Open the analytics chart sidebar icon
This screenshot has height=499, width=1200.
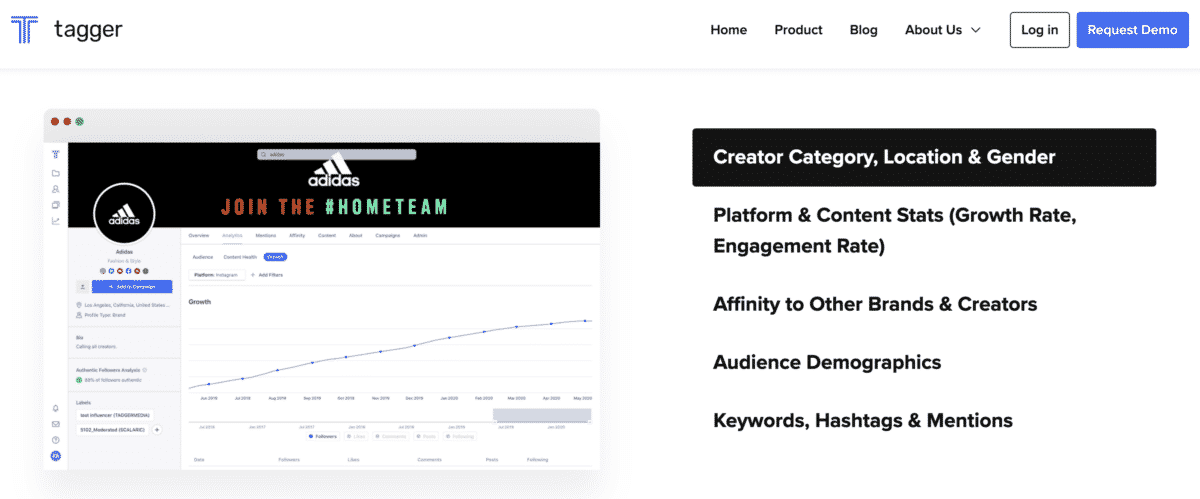pyautogui.click(x=56, y=221)
